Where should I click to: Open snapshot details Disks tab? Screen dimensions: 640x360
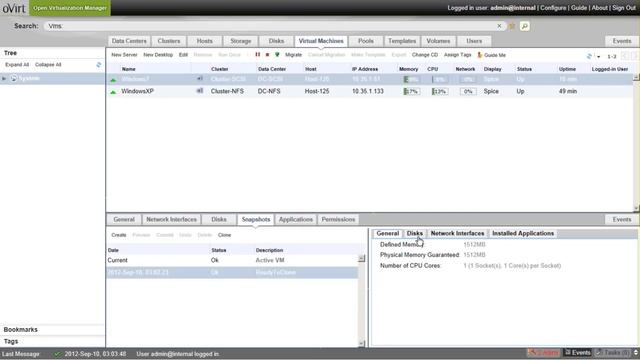point(415,233)
